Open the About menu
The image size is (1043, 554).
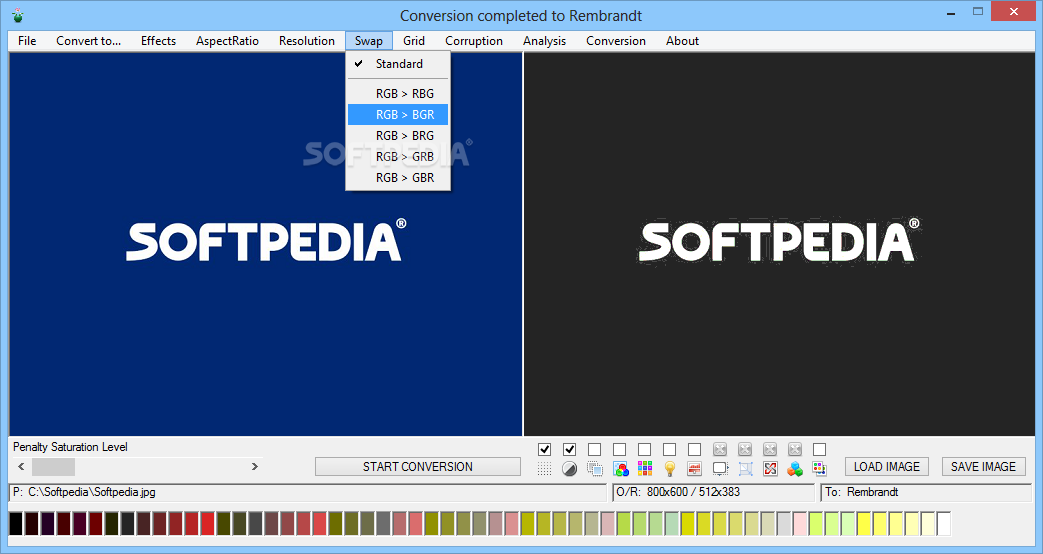pyautogui.click(x=682, y=41)
